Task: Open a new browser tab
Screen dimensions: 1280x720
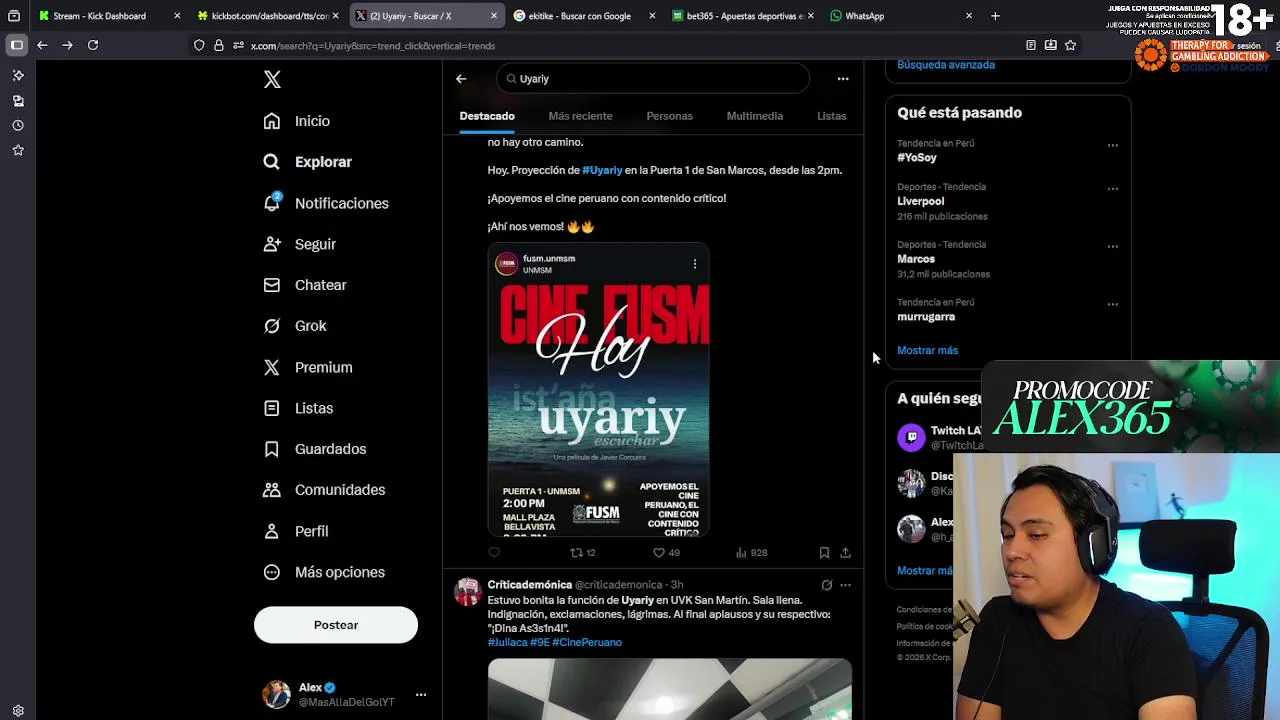Action: click(995, 16)
